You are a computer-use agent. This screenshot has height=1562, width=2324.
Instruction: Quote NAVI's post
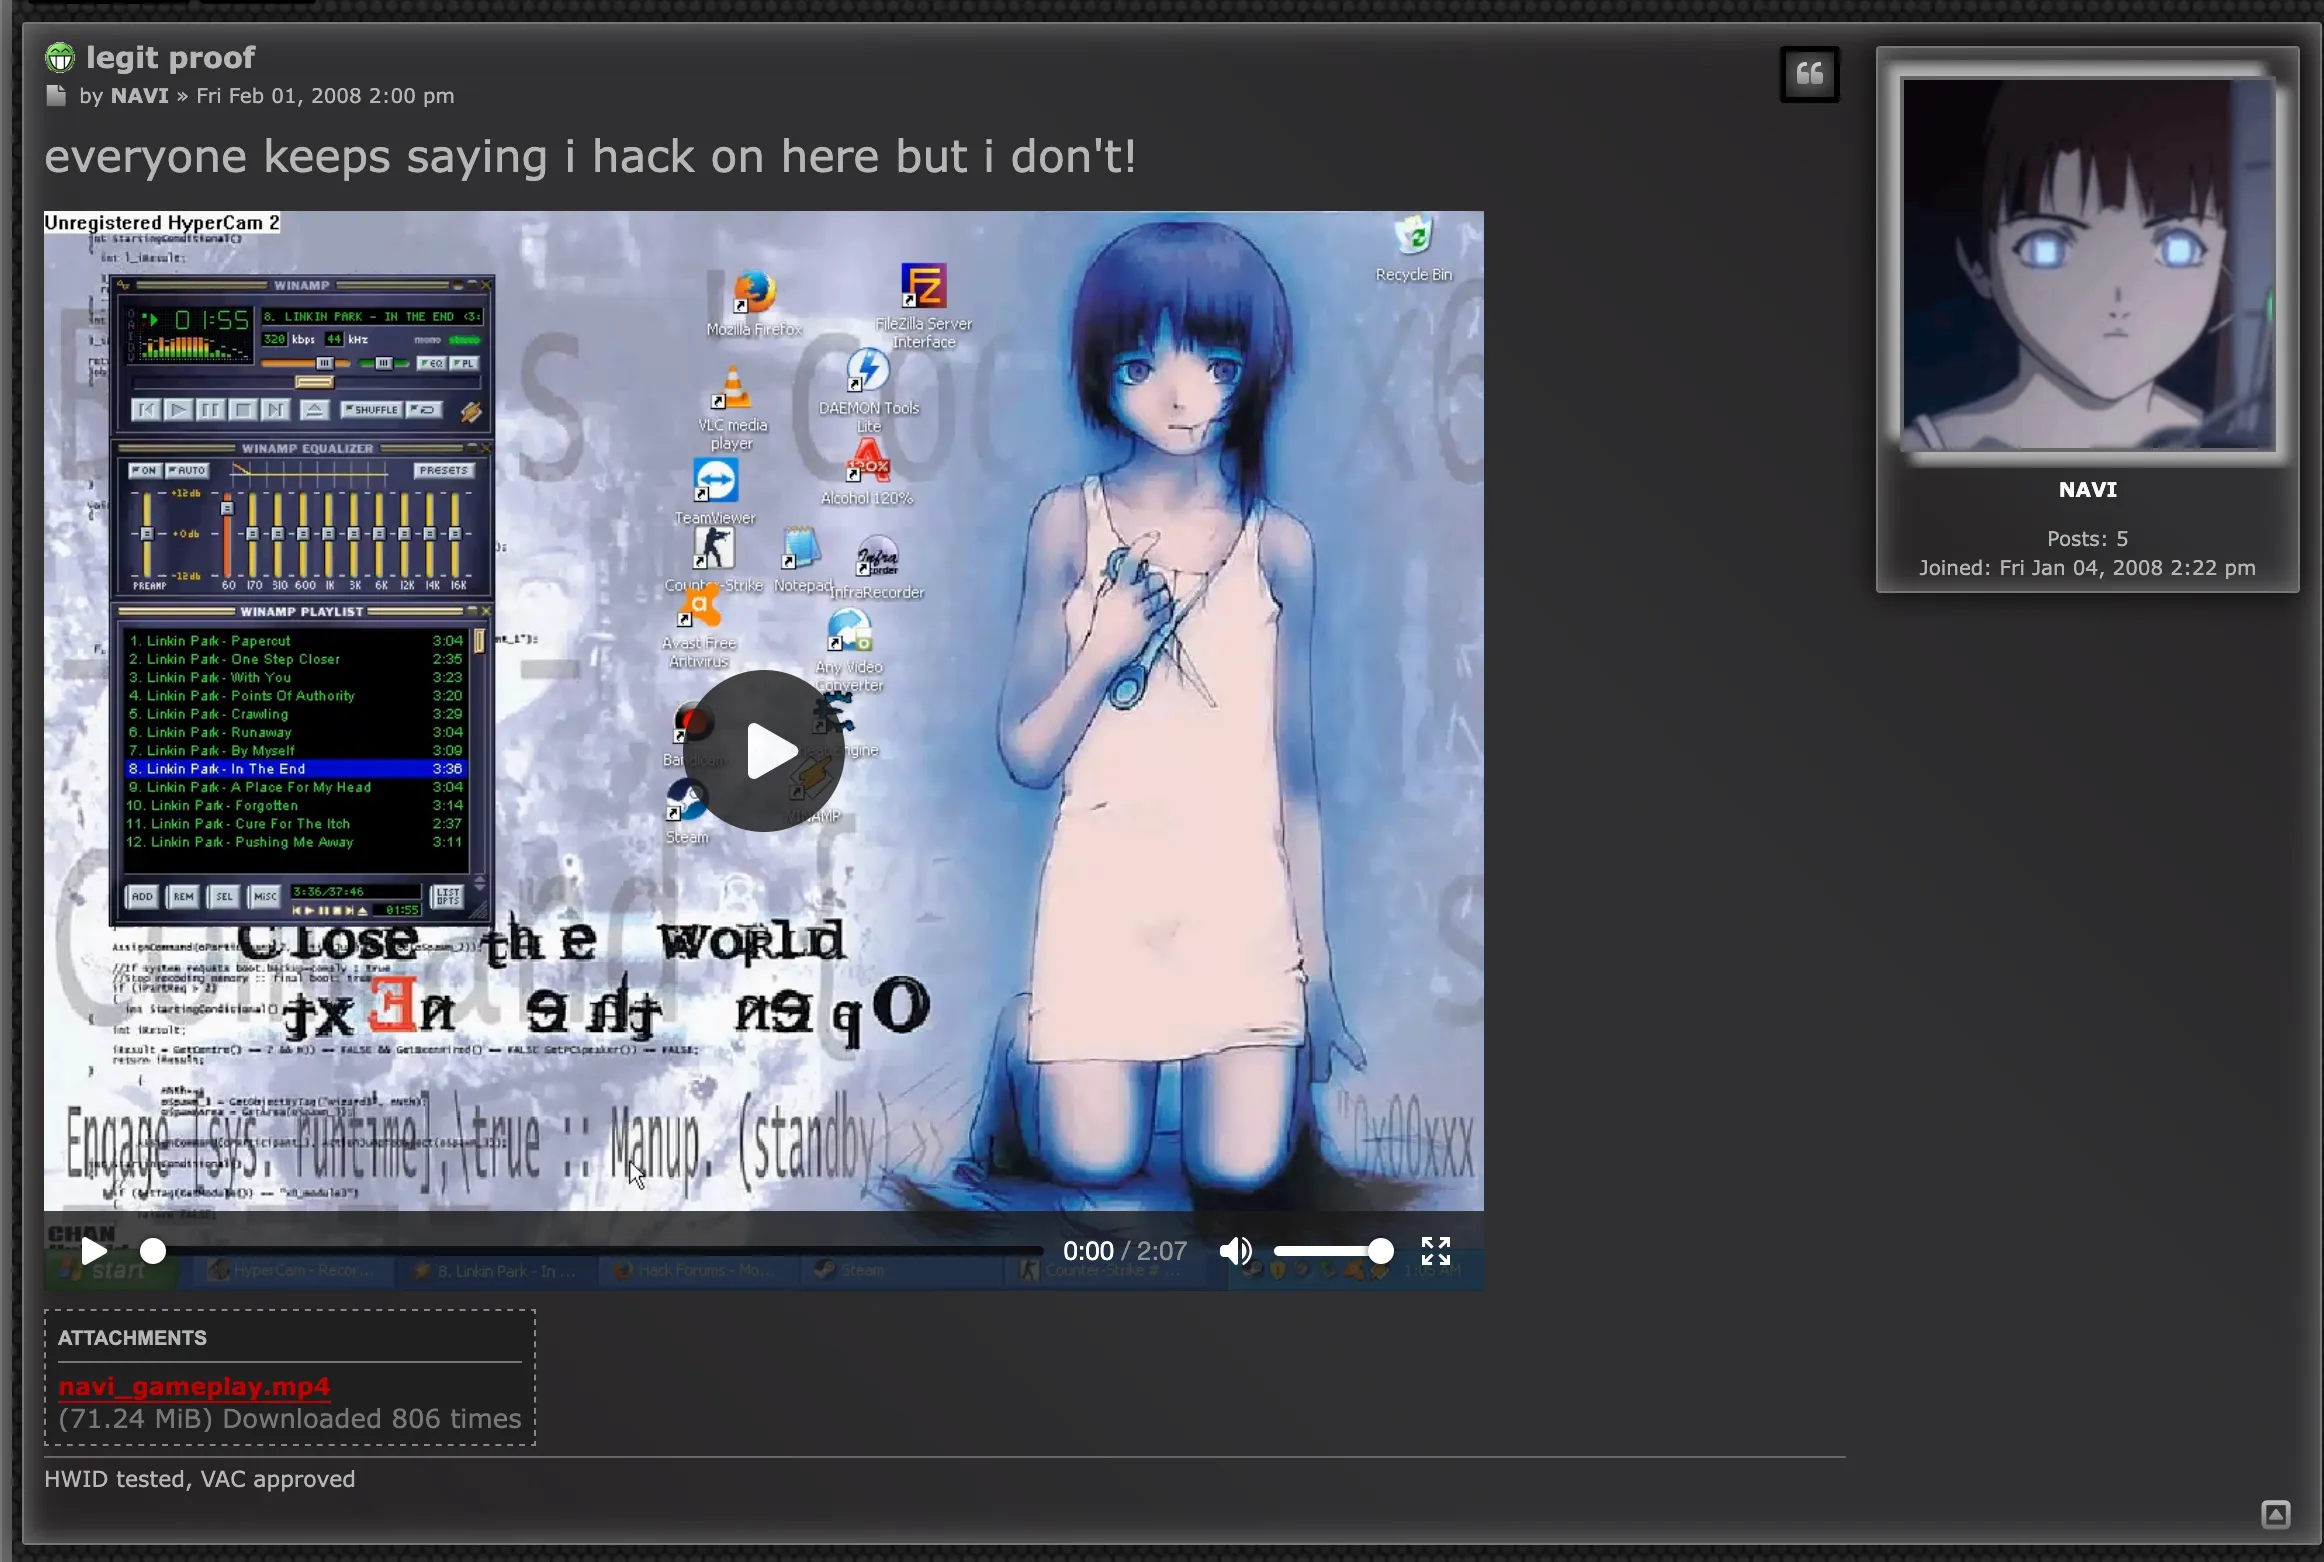click(x=1810, y=73)
